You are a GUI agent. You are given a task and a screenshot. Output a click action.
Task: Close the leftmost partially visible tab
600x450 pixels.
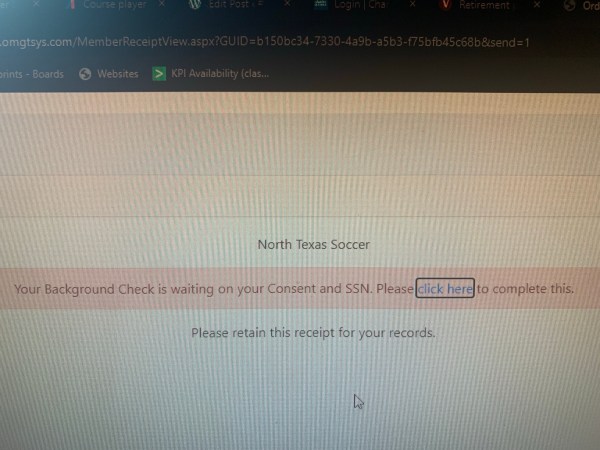point(36,4)
